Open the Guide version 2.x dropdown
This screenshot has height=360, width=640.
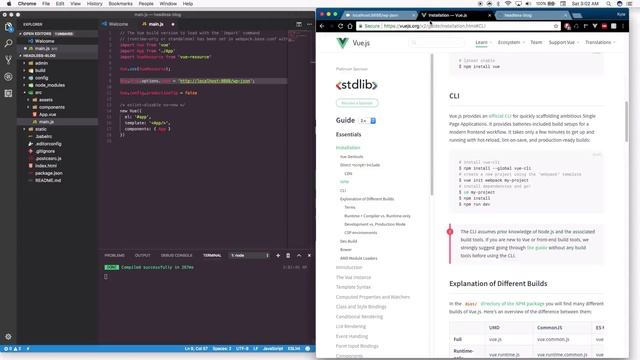[x=368, y=121]
